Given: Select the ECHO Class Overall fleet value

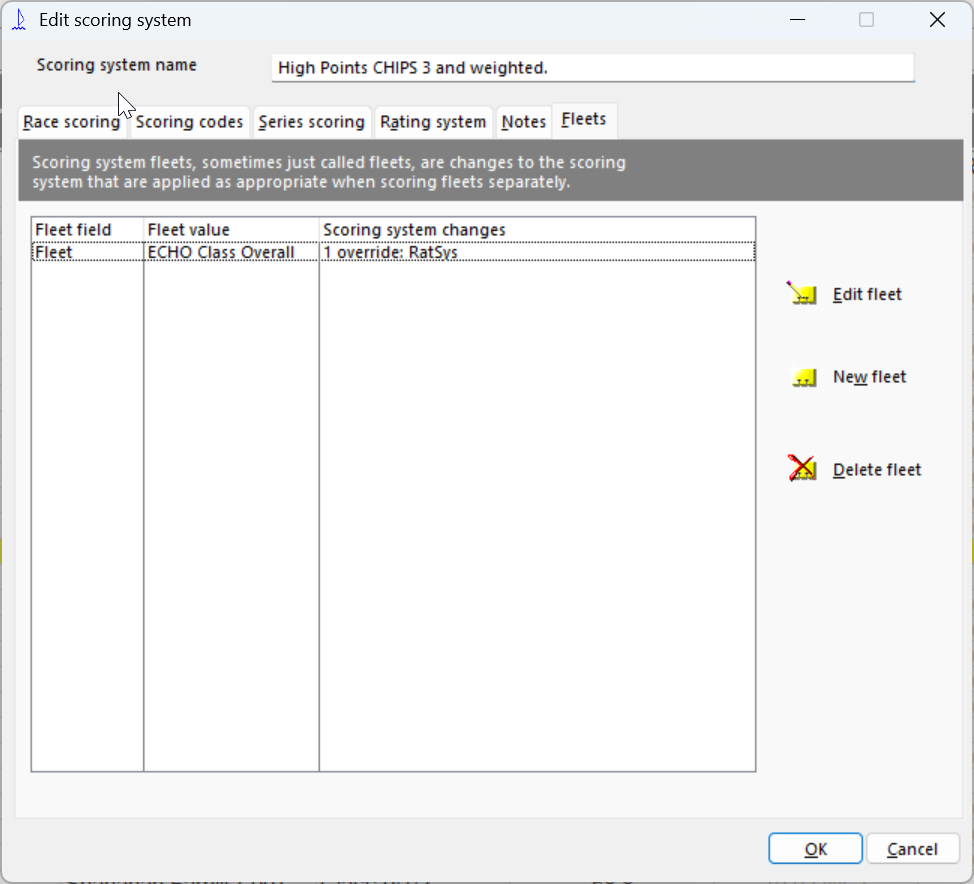Looking at the screenshot, I should [221, 253].
